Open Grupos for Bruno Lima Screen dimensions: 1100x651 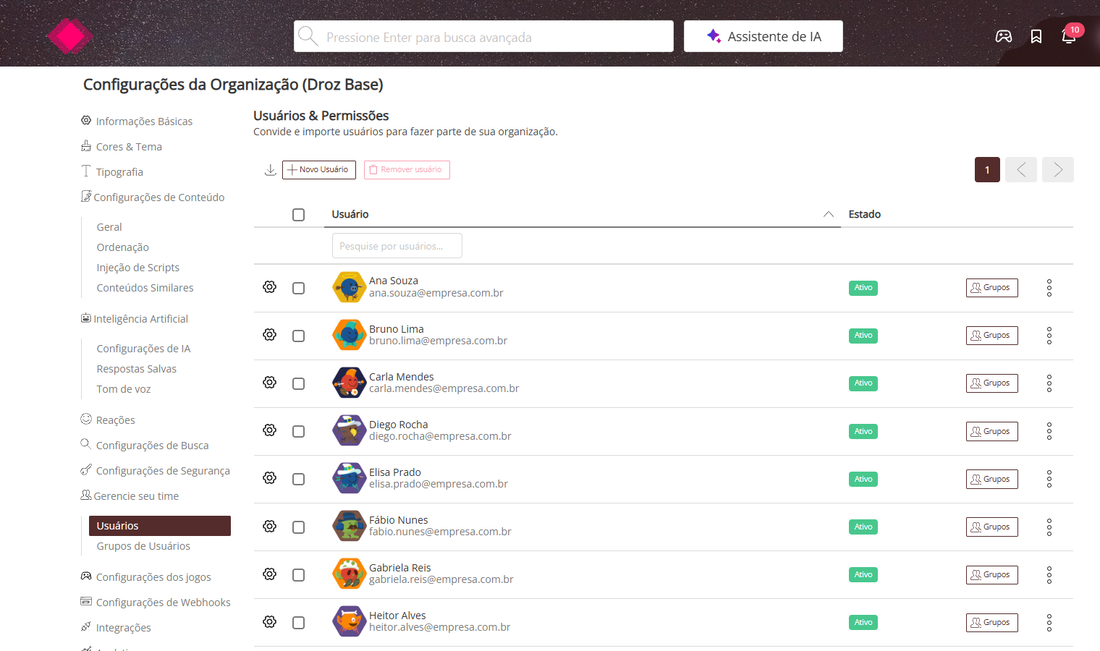pos(992,335)
